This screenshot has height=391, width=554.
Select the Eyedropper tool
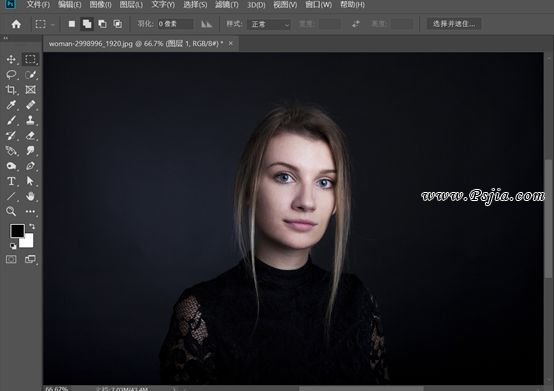[11, 105]
